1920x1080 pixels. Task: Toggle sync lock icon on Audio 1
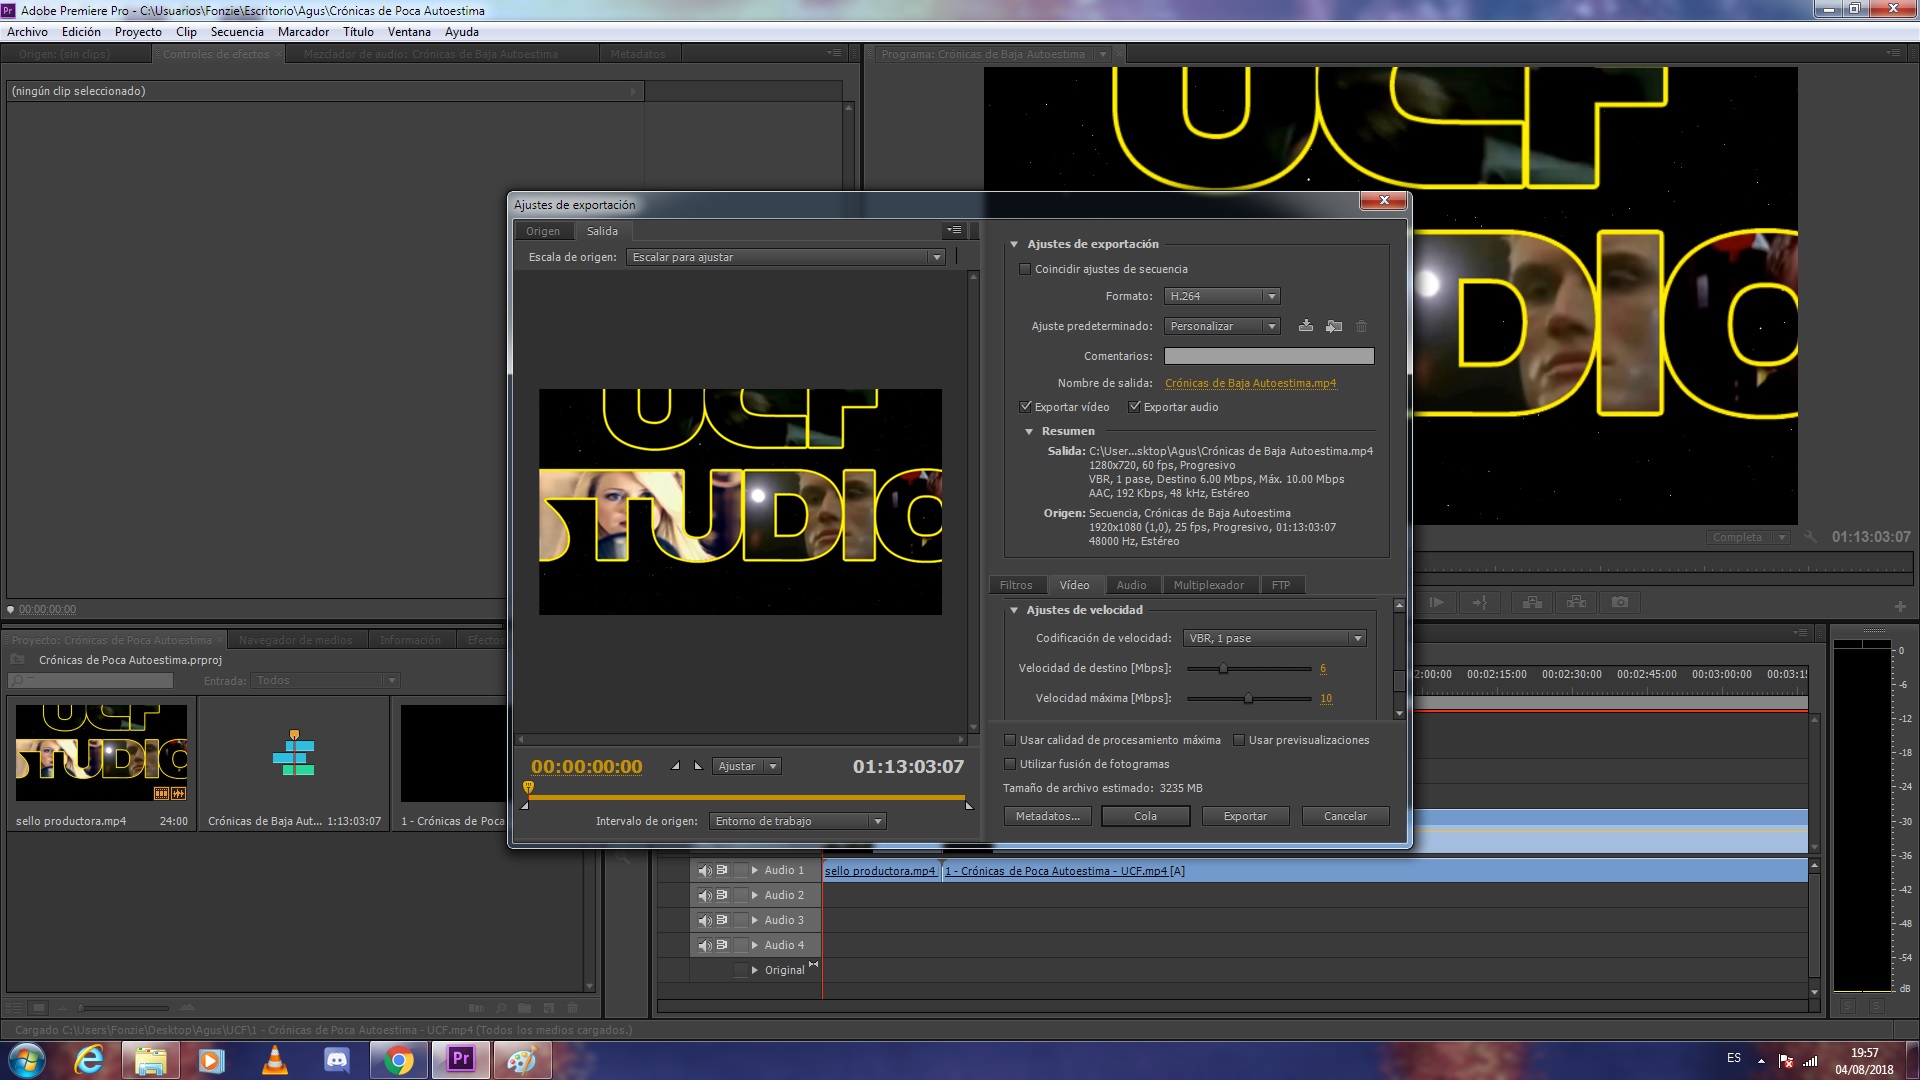point(722,870)
